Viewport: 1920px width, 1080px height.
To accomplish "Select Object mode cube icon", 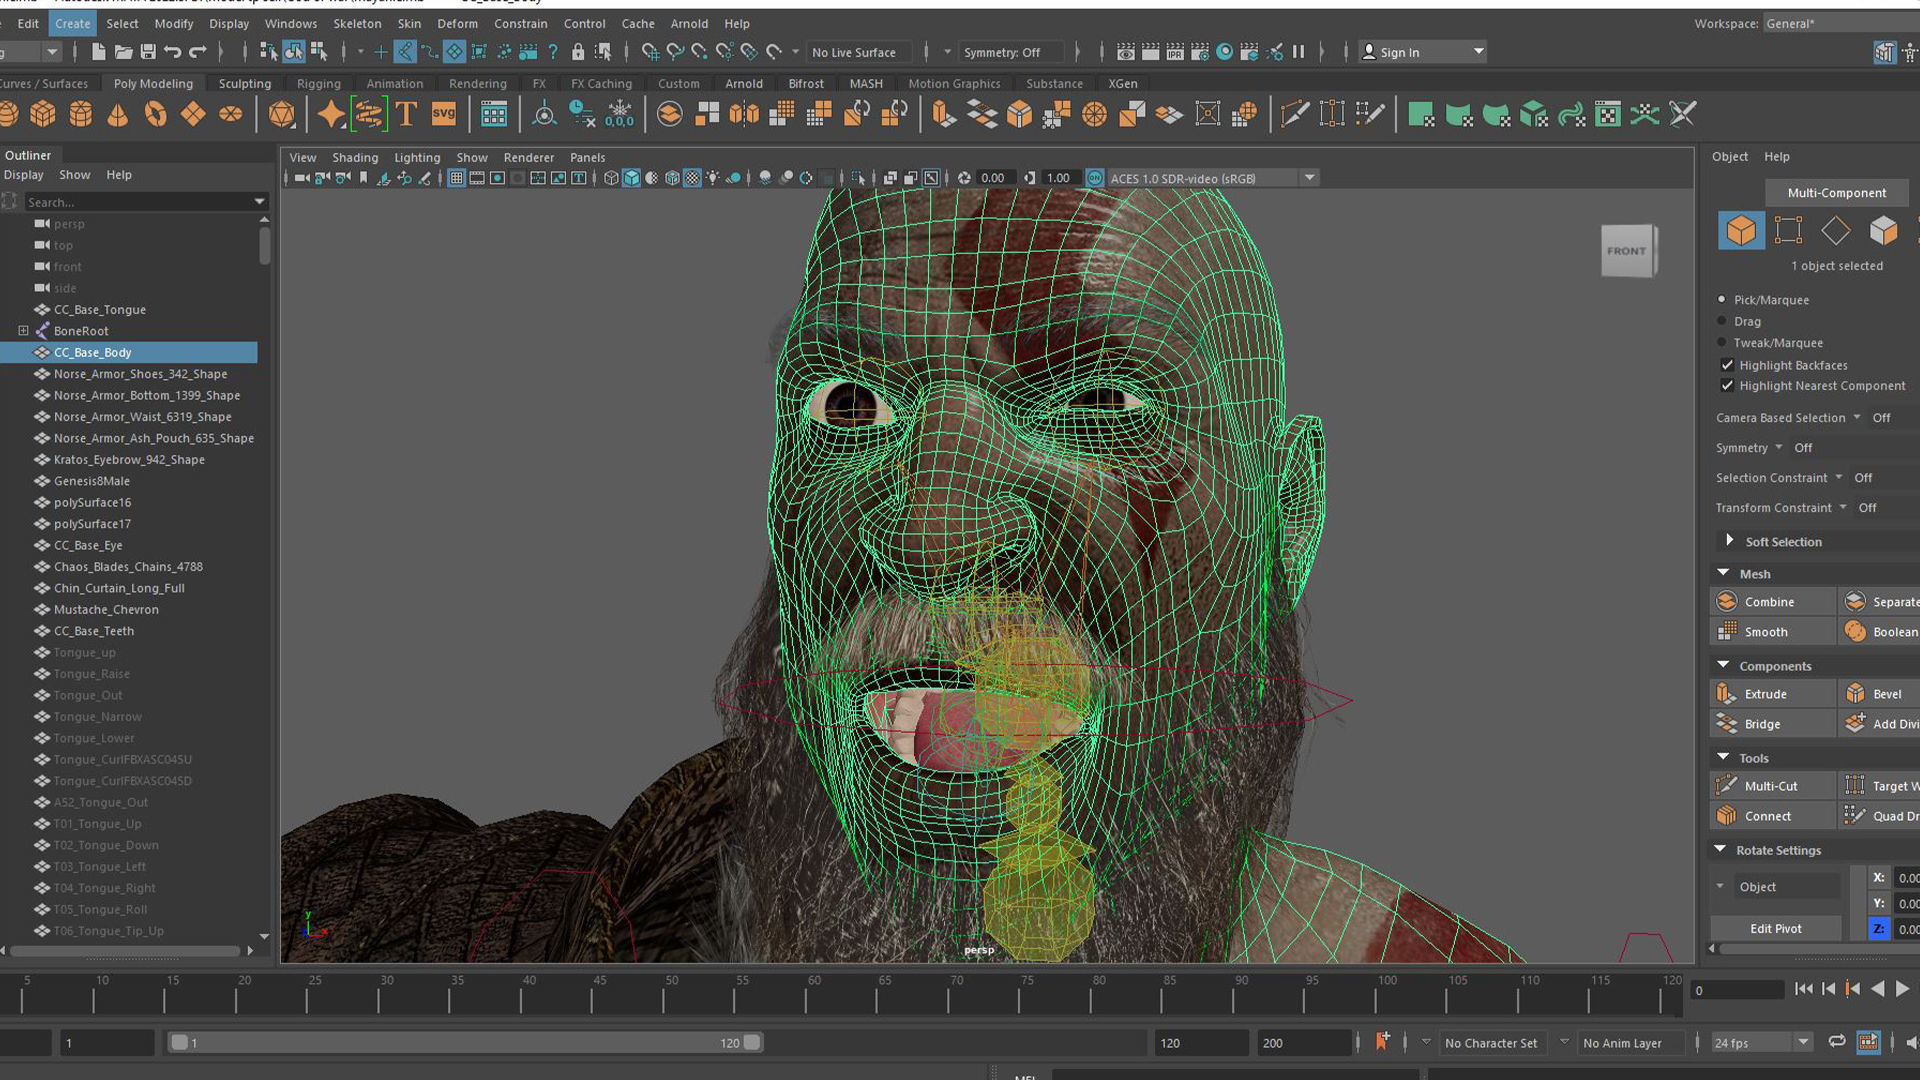I will tap(1740, 231).
